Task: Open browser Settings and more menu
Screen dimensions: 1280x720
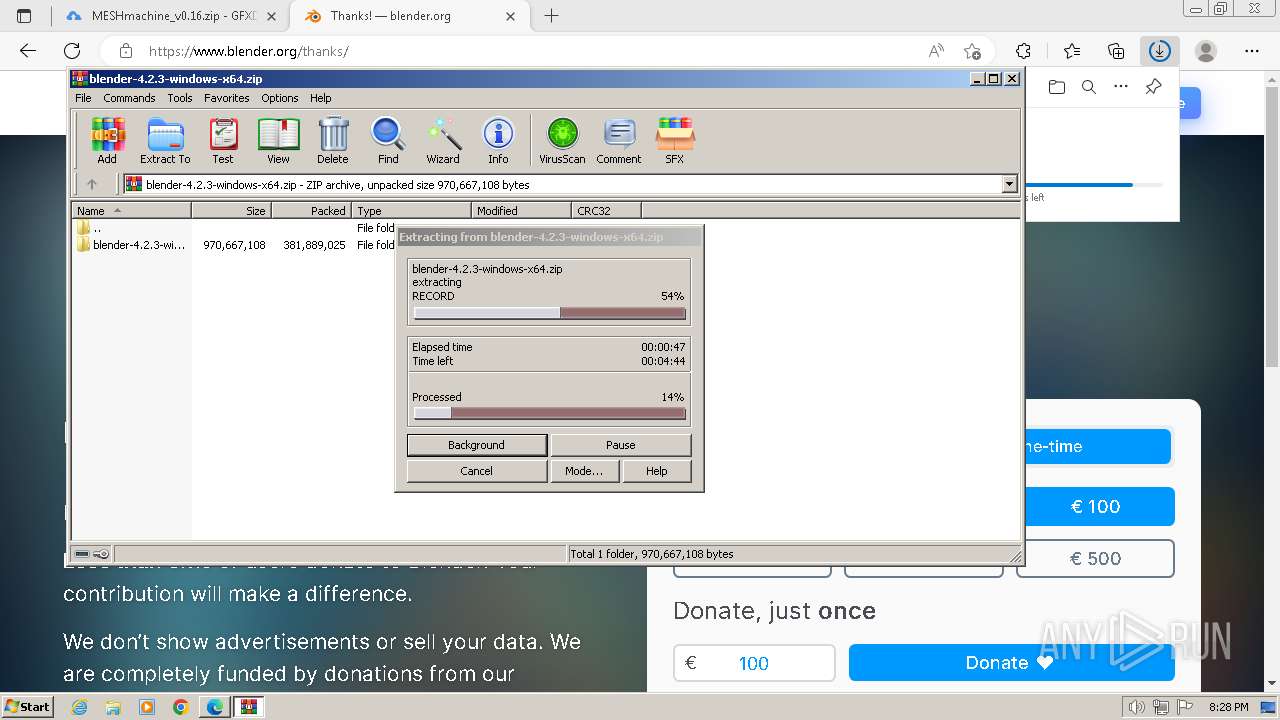Action: [1252, 51]
